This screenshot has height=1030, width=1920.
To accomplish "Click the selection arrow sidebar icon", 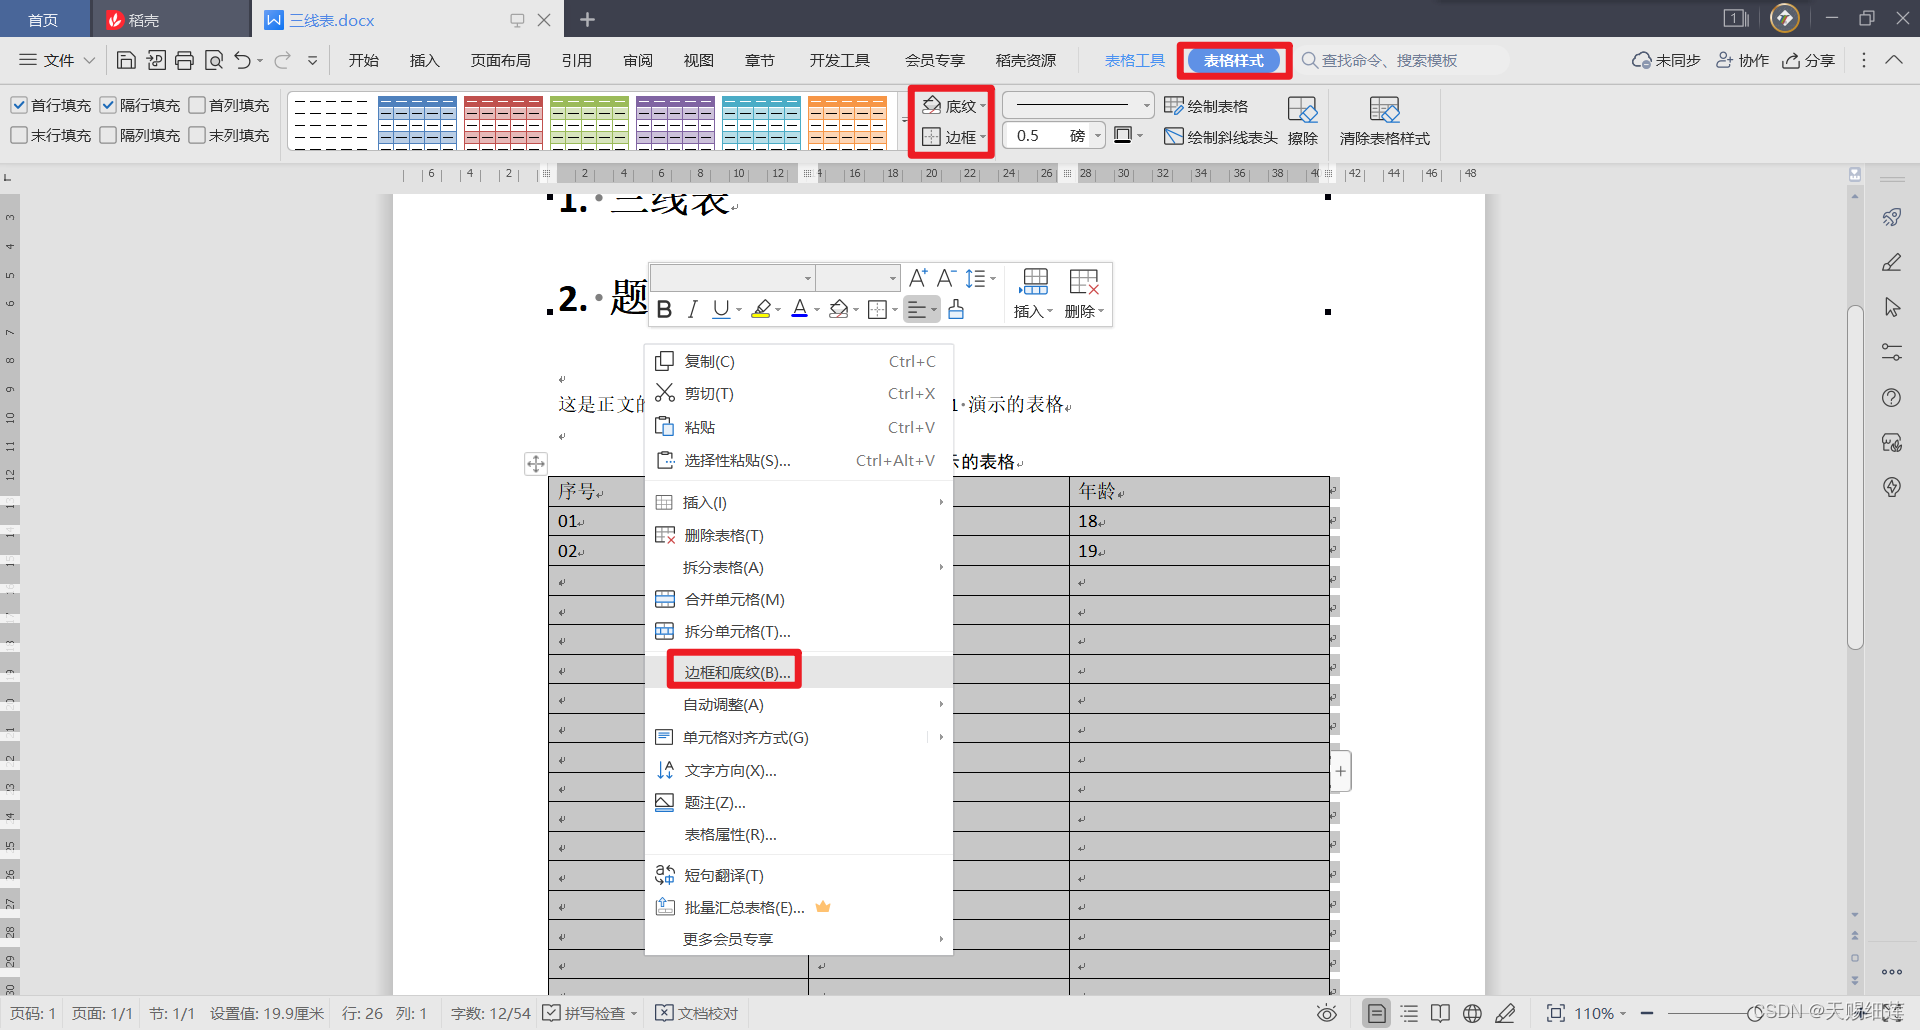I will [1892, 307].
